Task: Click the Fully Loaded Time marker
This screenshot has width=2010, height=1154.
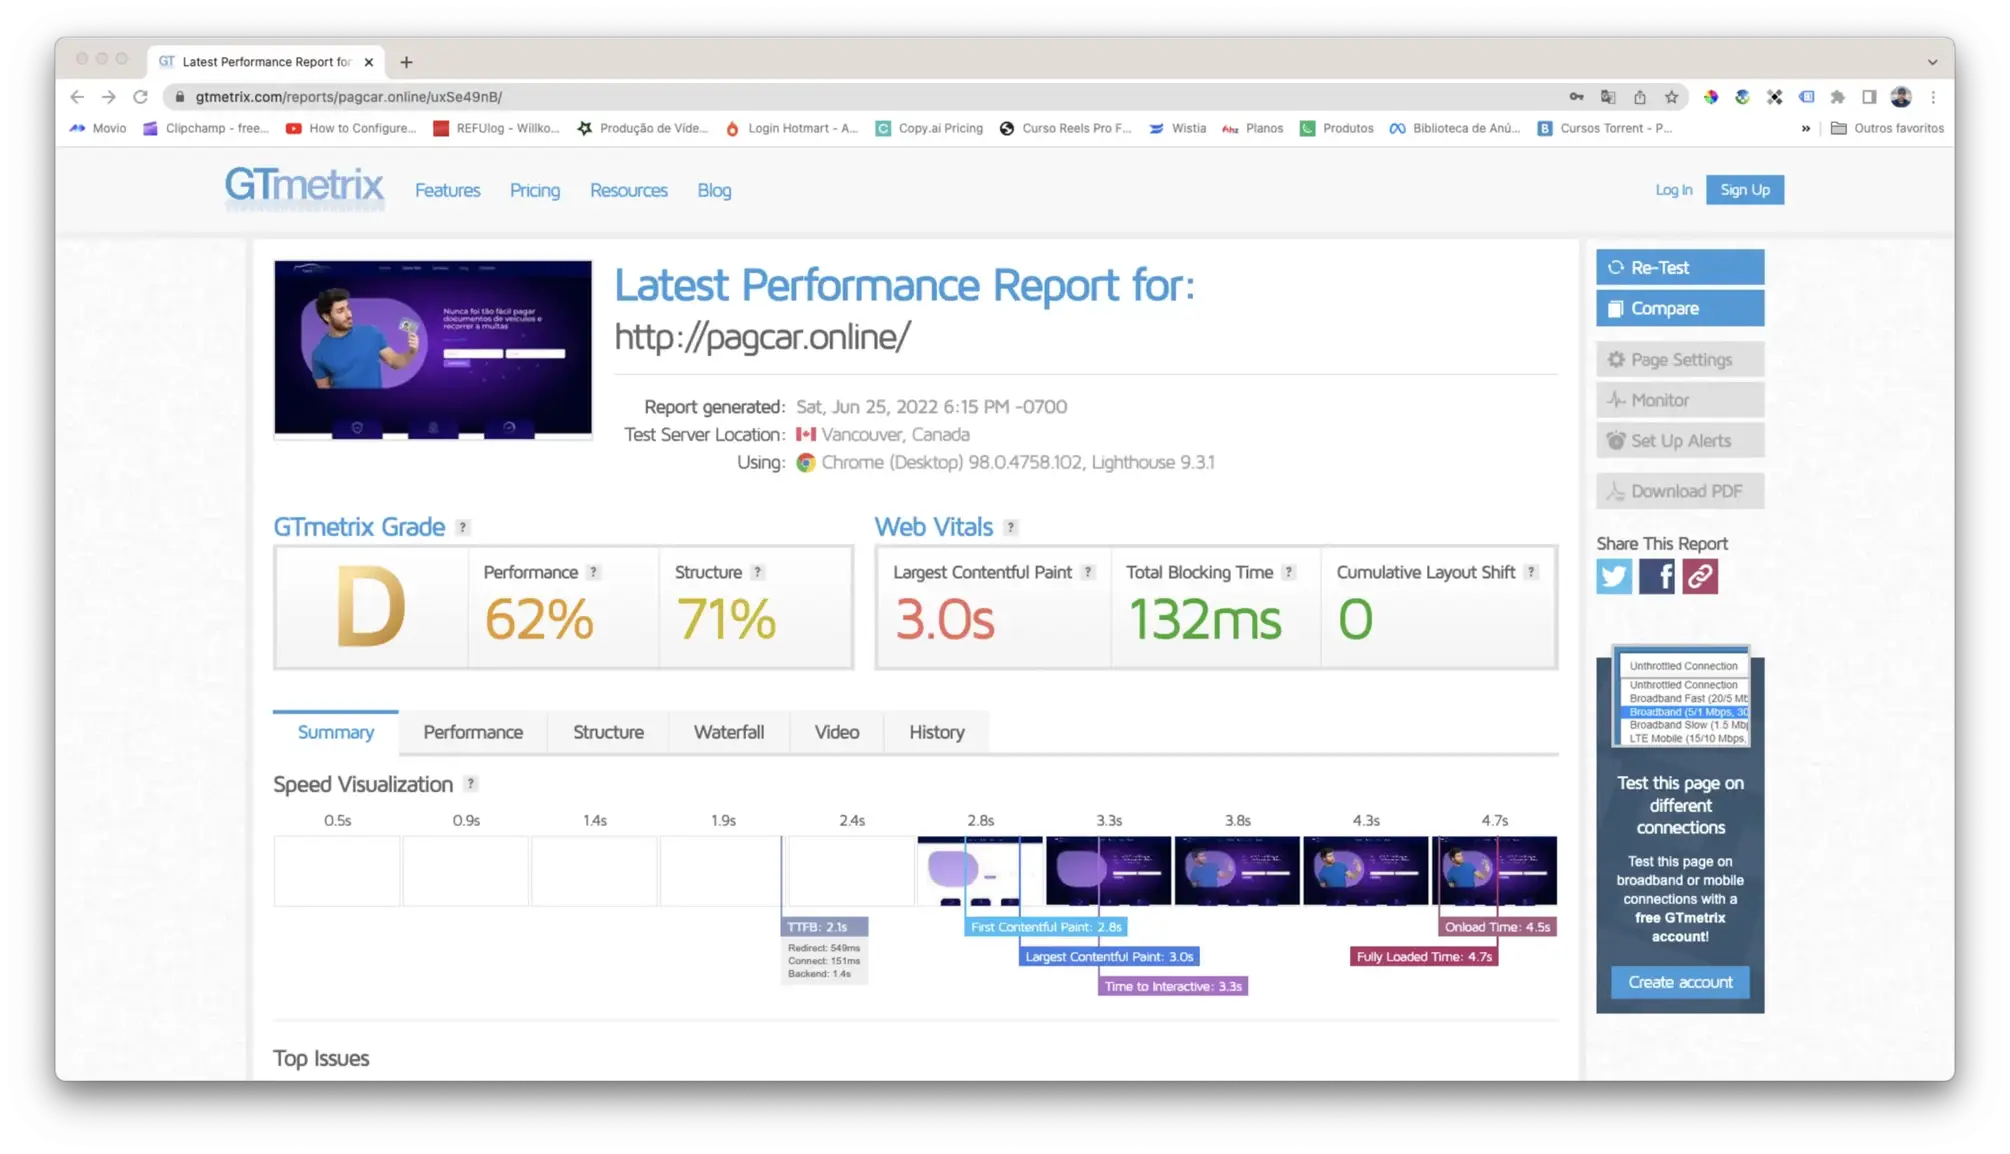Action: (1424, 957)
